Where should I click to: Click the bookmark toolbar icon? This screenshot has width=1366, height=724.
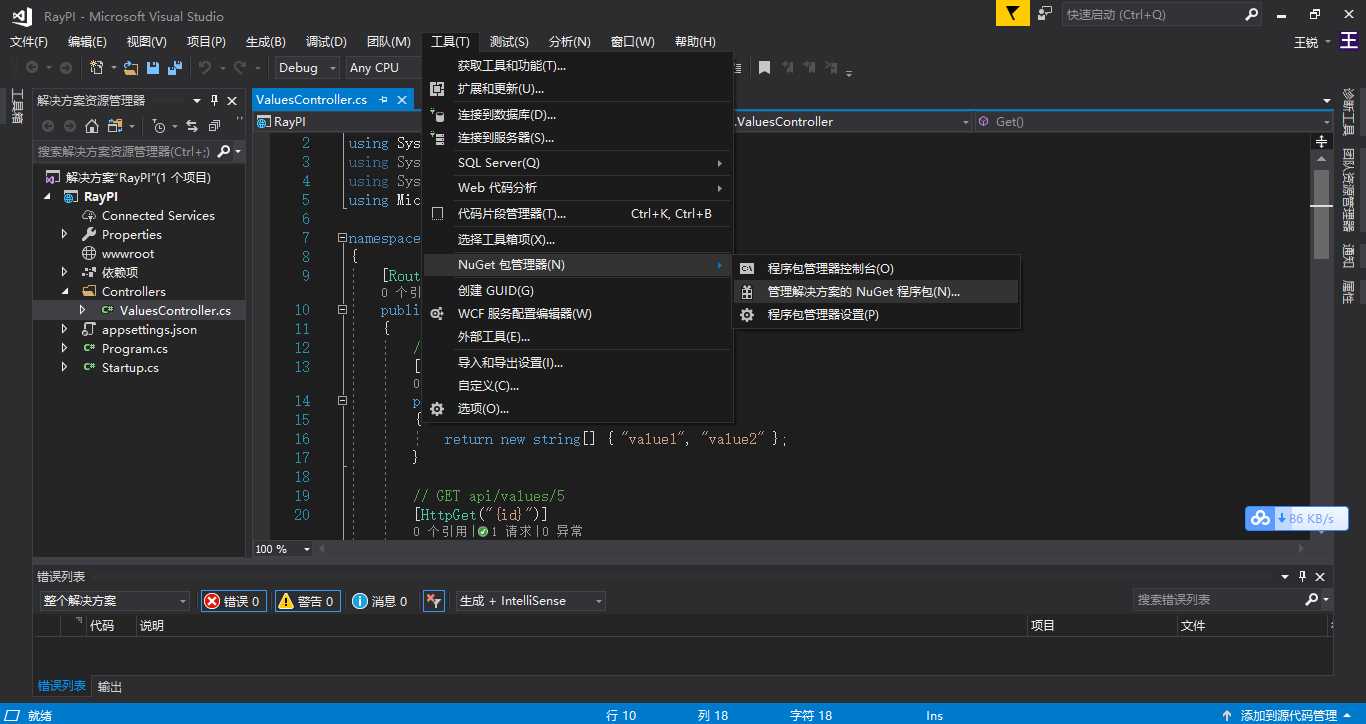coord(764,68)
